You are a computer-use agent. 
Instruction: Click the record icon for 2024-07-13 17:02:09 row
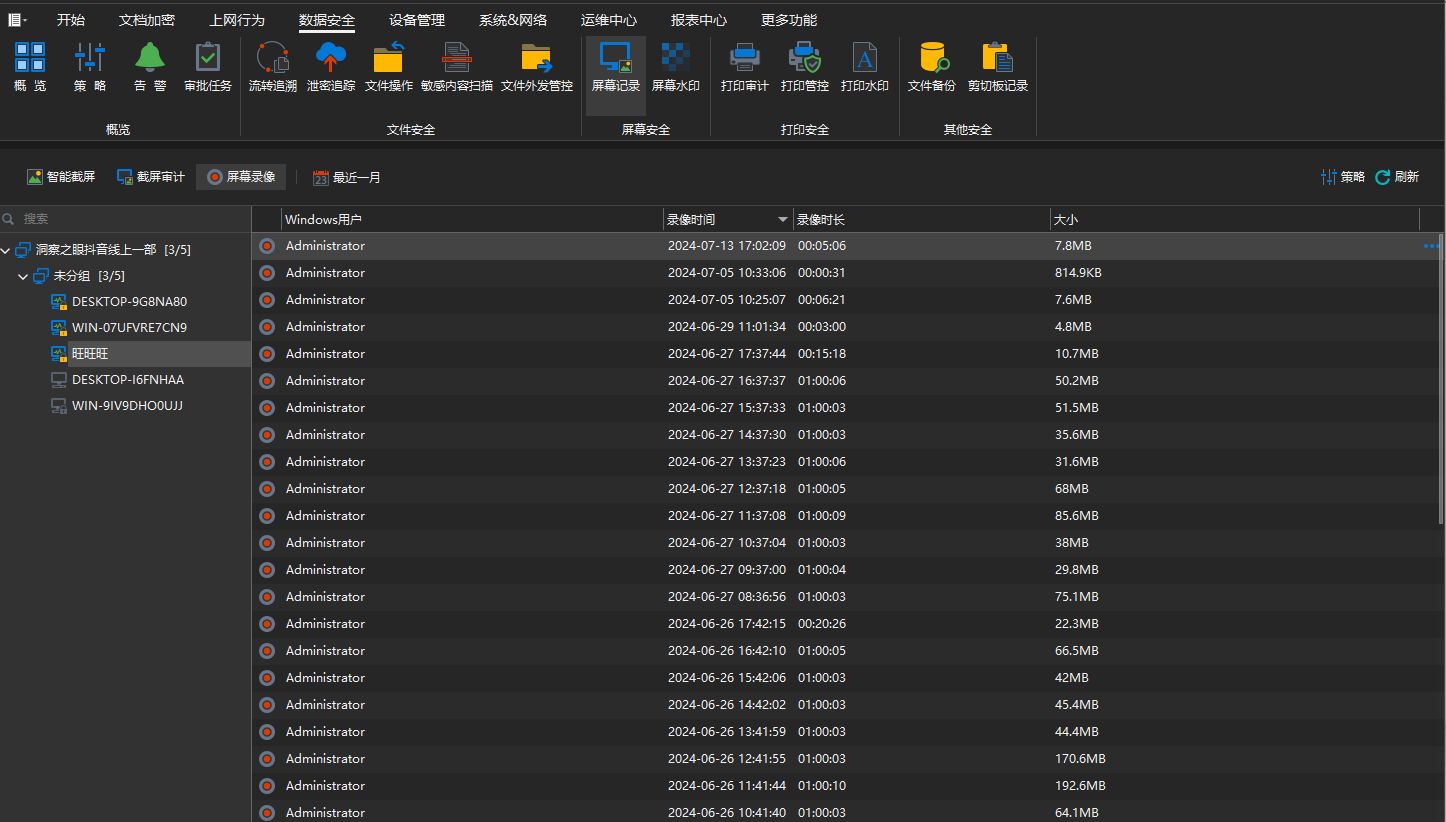(x=267, y=246)
